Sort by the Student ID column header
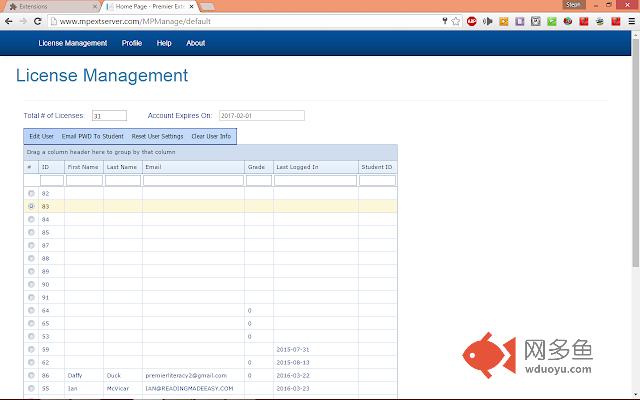Image resolution: width=640 pixels, height=400 pixels. pyautogui.click(x=378, y=167)
